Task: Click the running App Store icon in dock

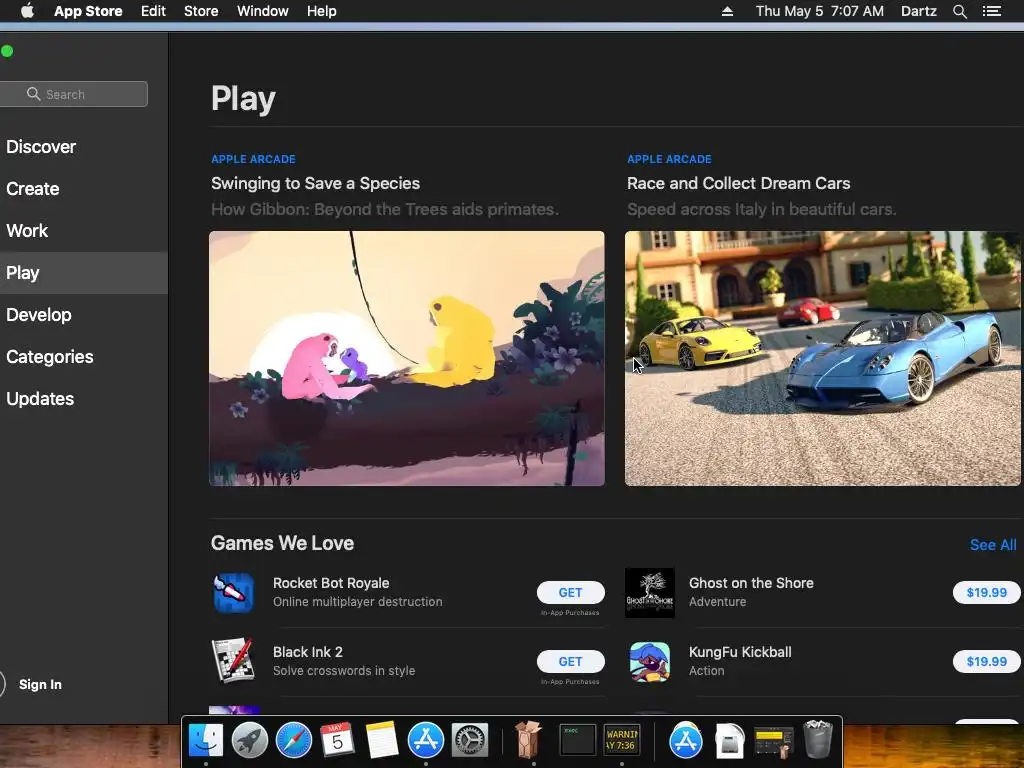Action: (426, 741)
